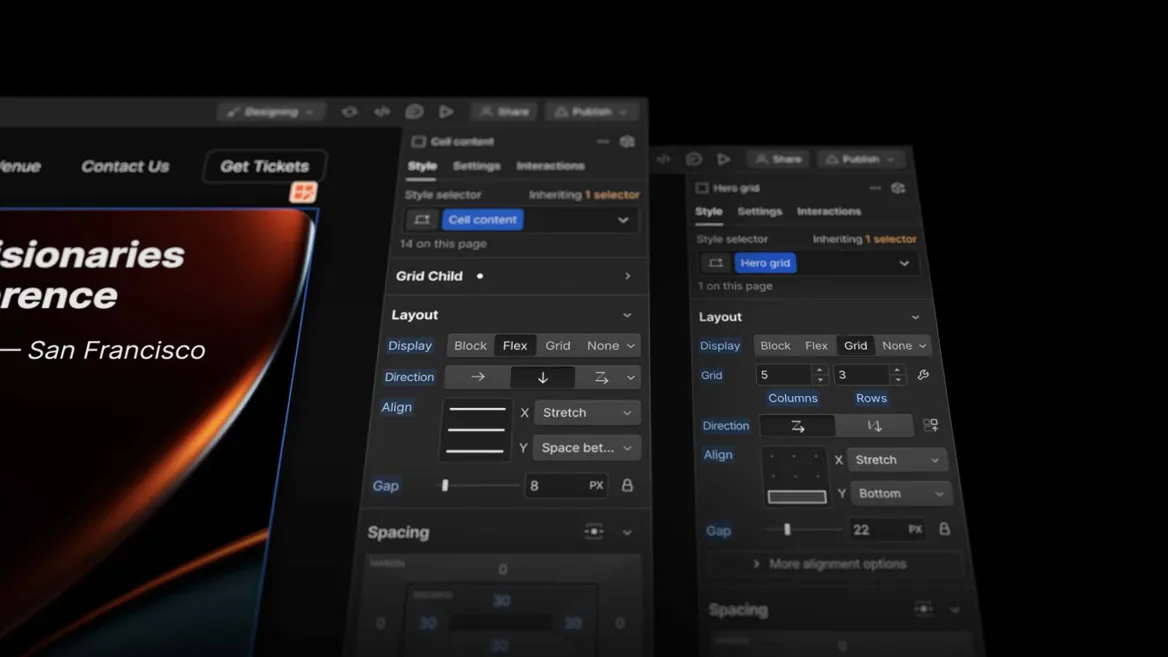This screenshot has height=657, width=1168.
Task: Set display to Grid in Cell content panel
Action: pyautogui.click(x=557, y=346)
